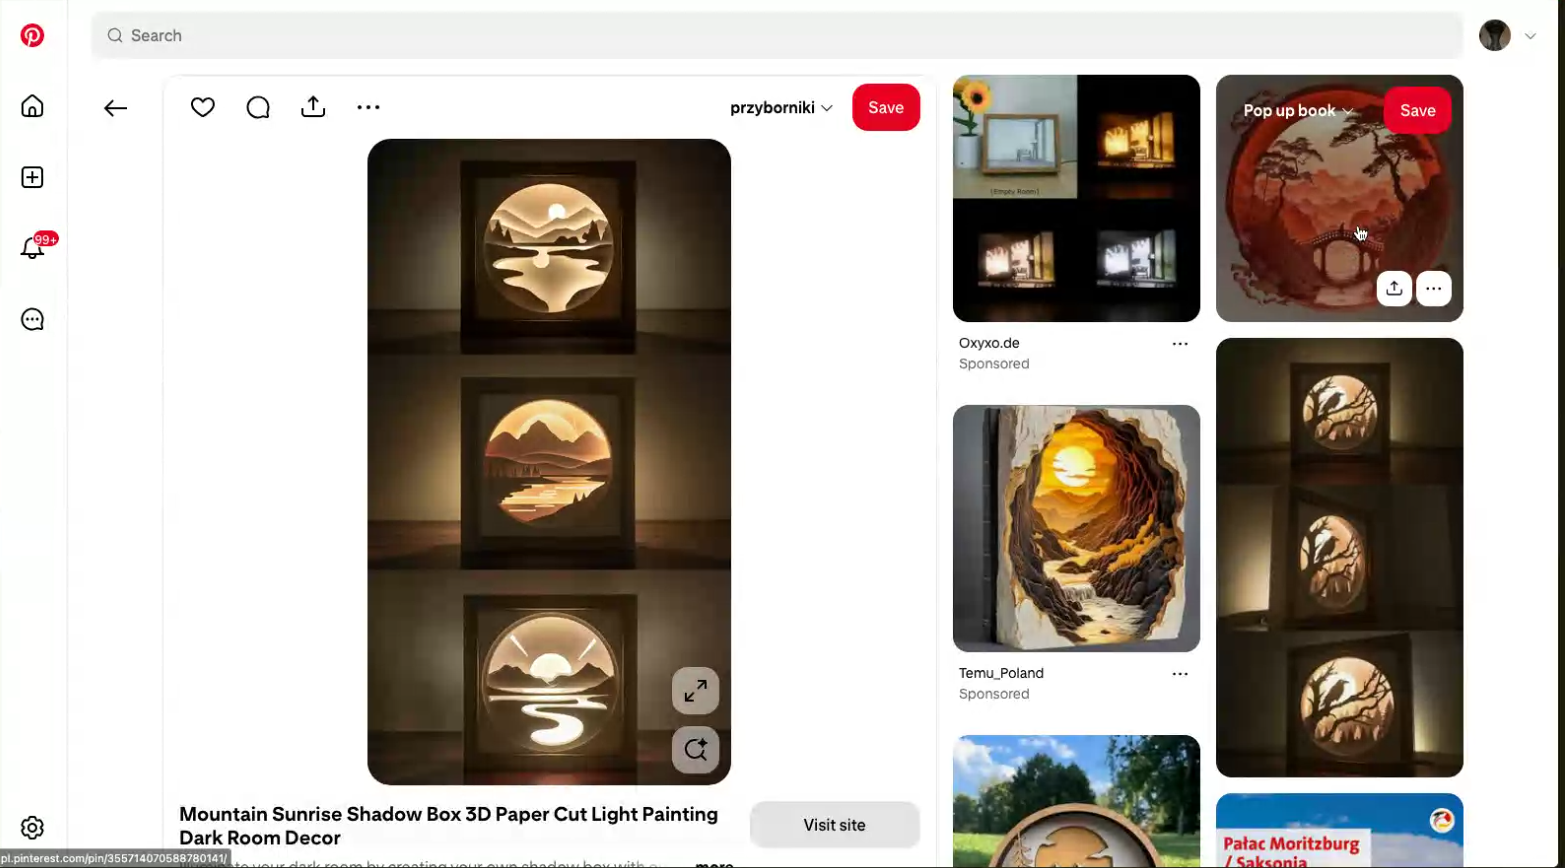Open main pin's three-dot more options
Screen dimensions: 1565x868
point(368,107)
